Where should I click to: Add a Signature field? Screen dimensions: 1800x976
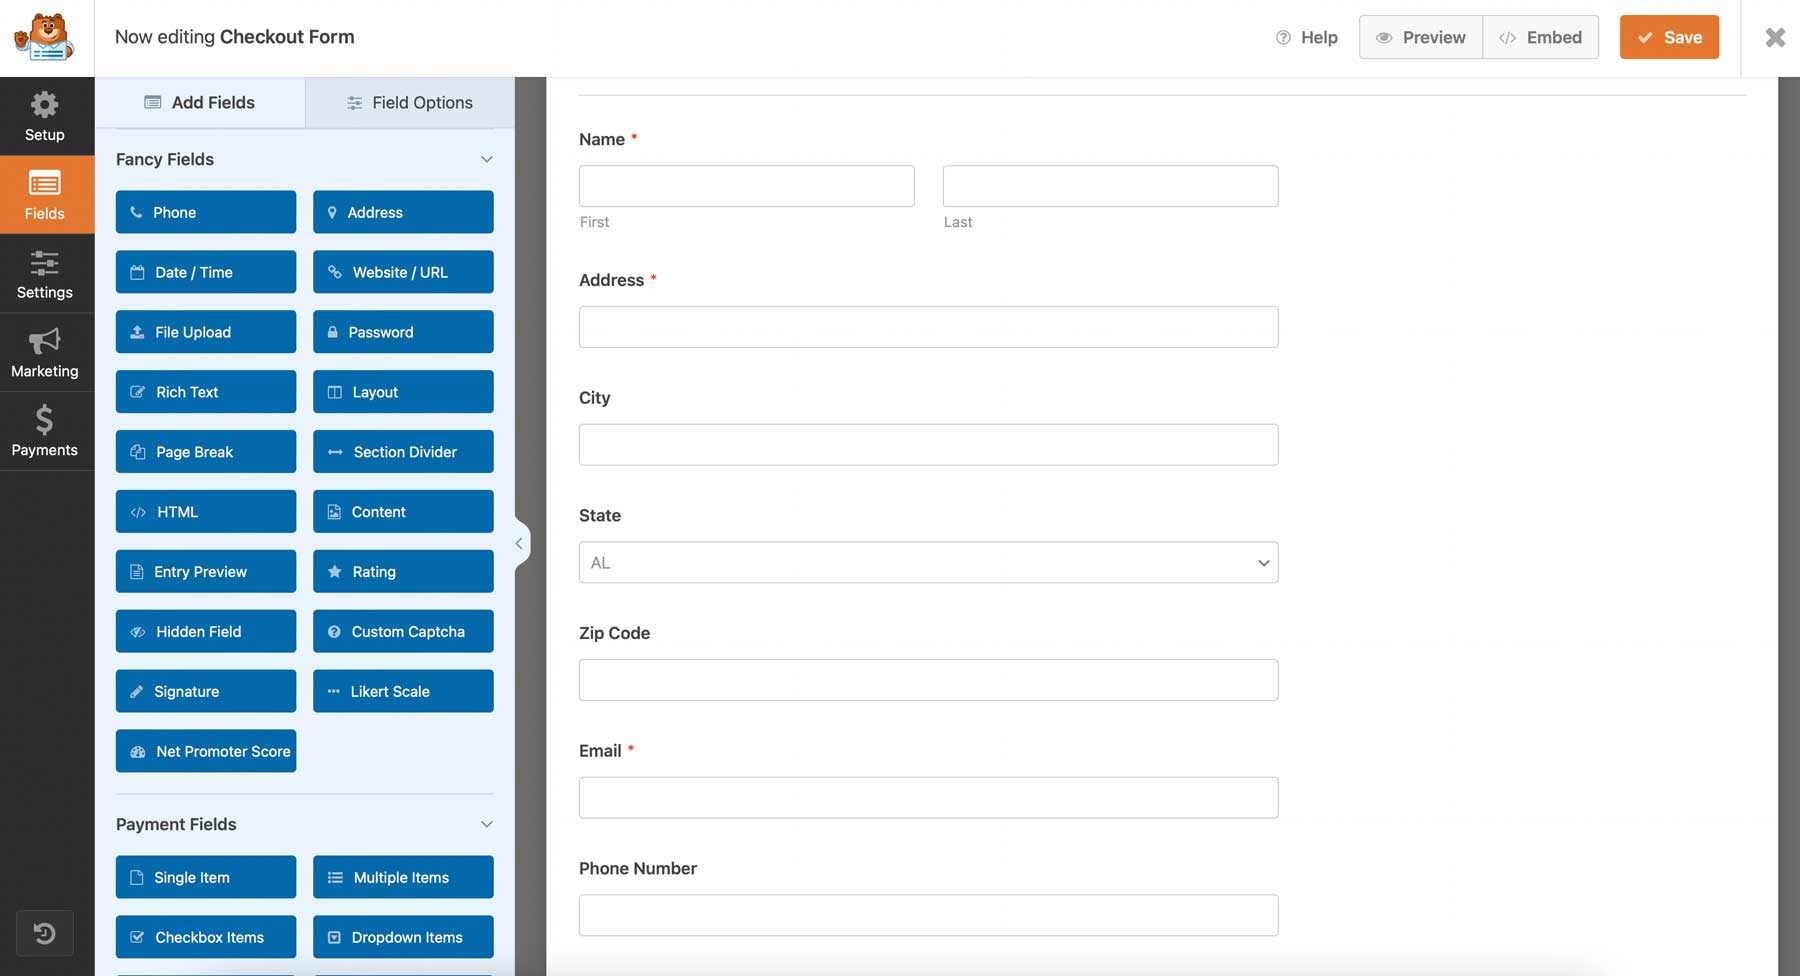(205, 691)
